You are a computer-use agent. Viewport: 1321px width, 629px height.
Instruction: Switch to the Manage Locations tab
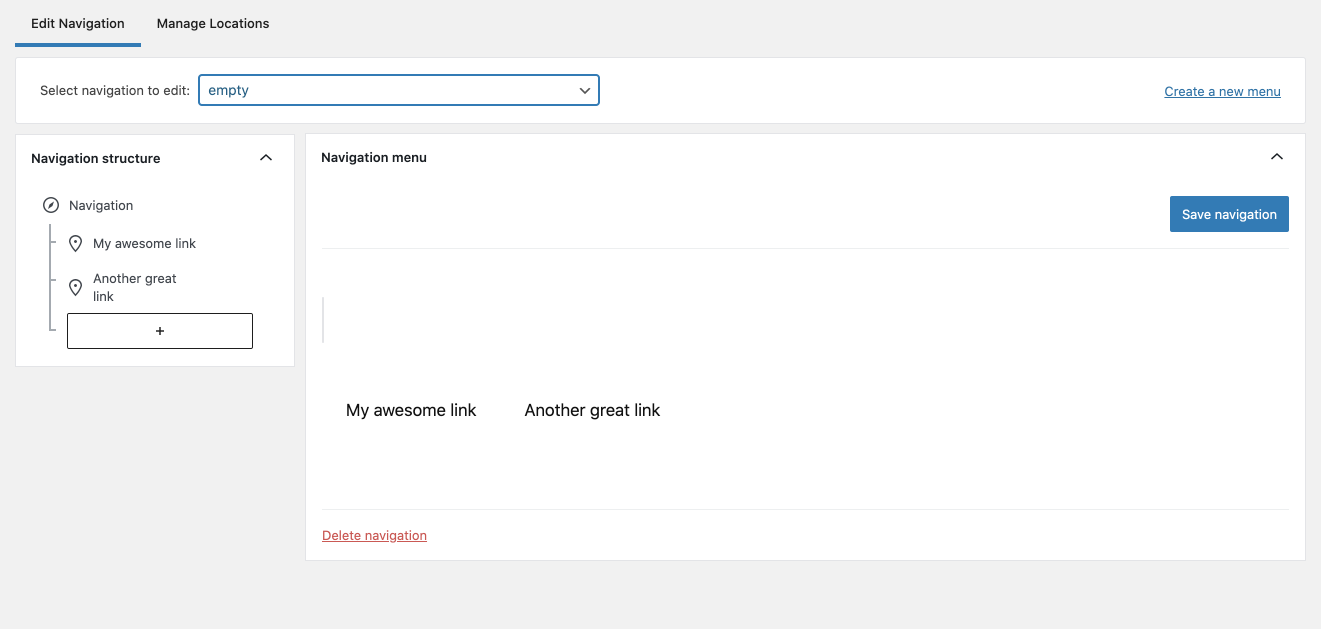(212, 23)
